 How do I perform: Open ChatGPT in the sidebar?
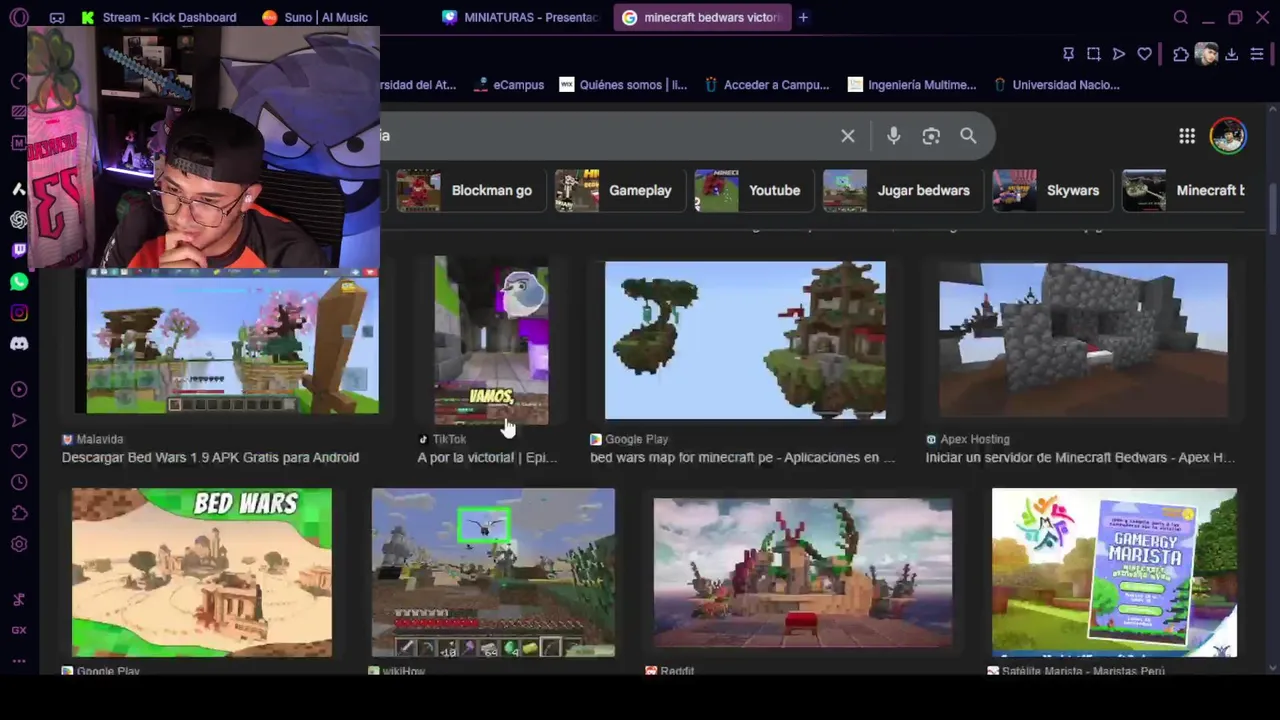coord(18,220)
